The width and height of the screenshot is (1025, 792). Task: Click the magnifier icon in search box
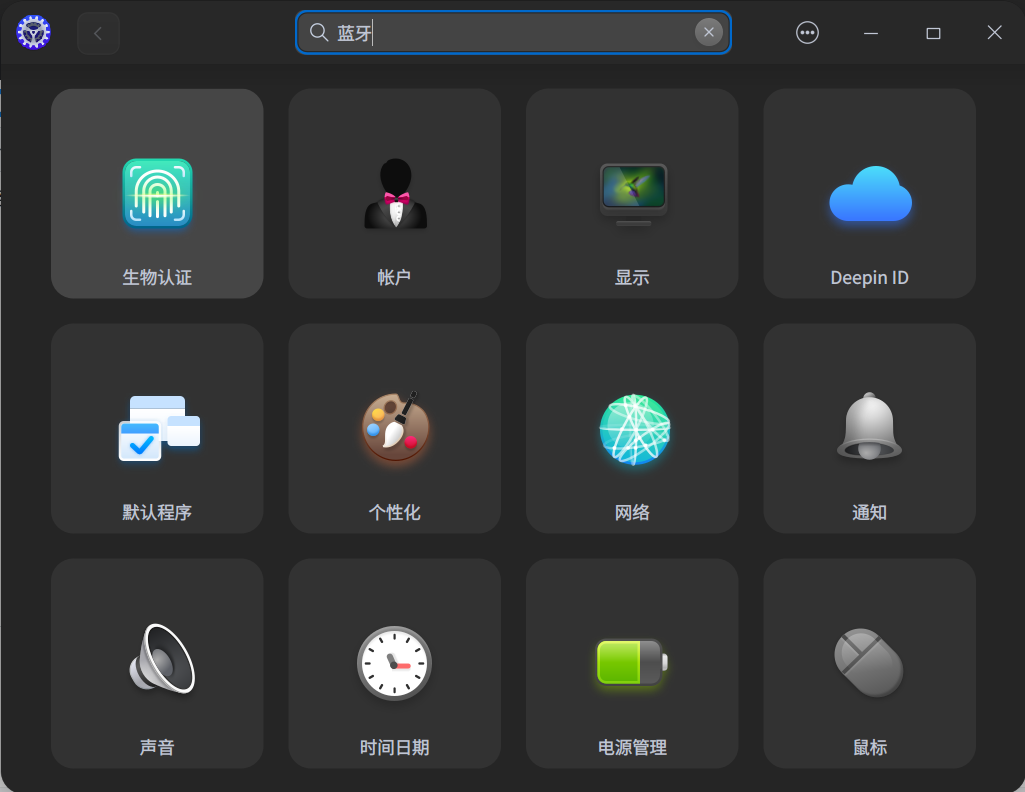pos(318,32)
